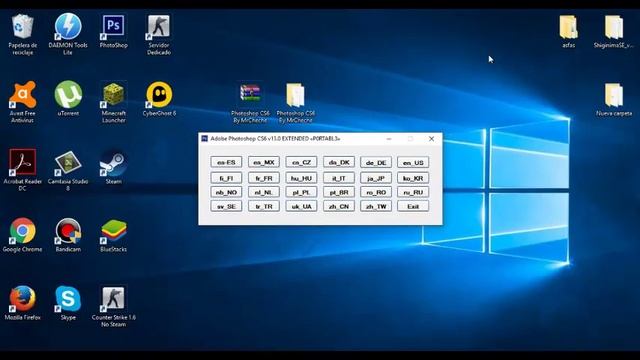Select the Photoshop CS6 By MrCheche folder
This screenshot has height=360, width=640.
(x=296, y=103)
